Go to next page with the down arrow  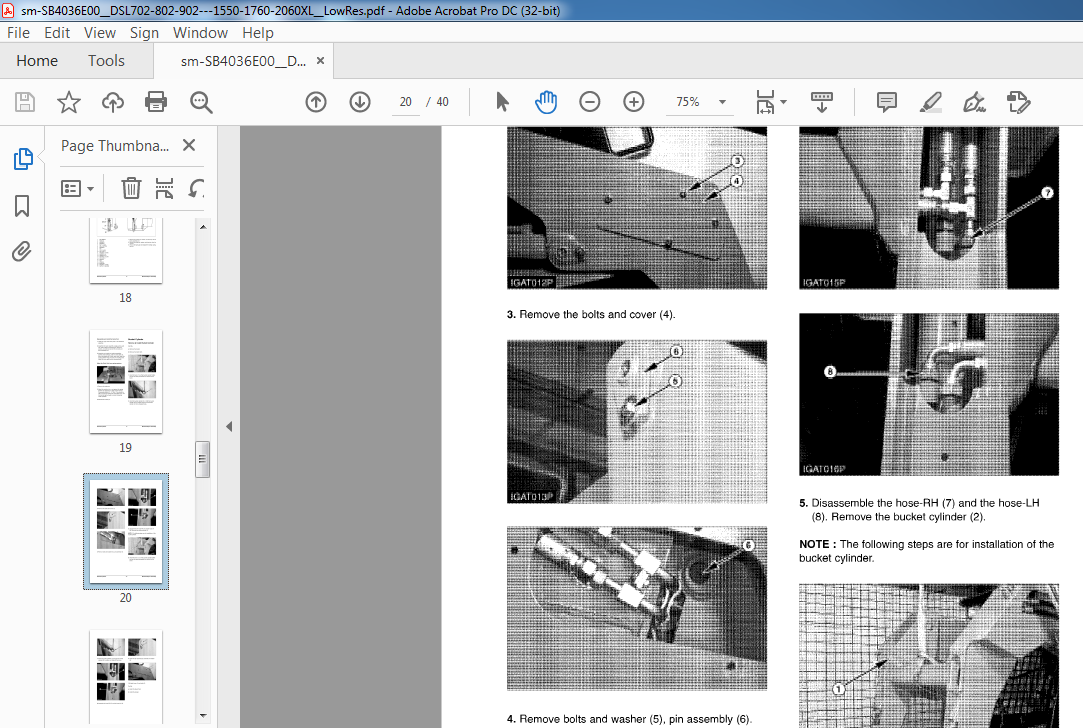pos(360,102)
